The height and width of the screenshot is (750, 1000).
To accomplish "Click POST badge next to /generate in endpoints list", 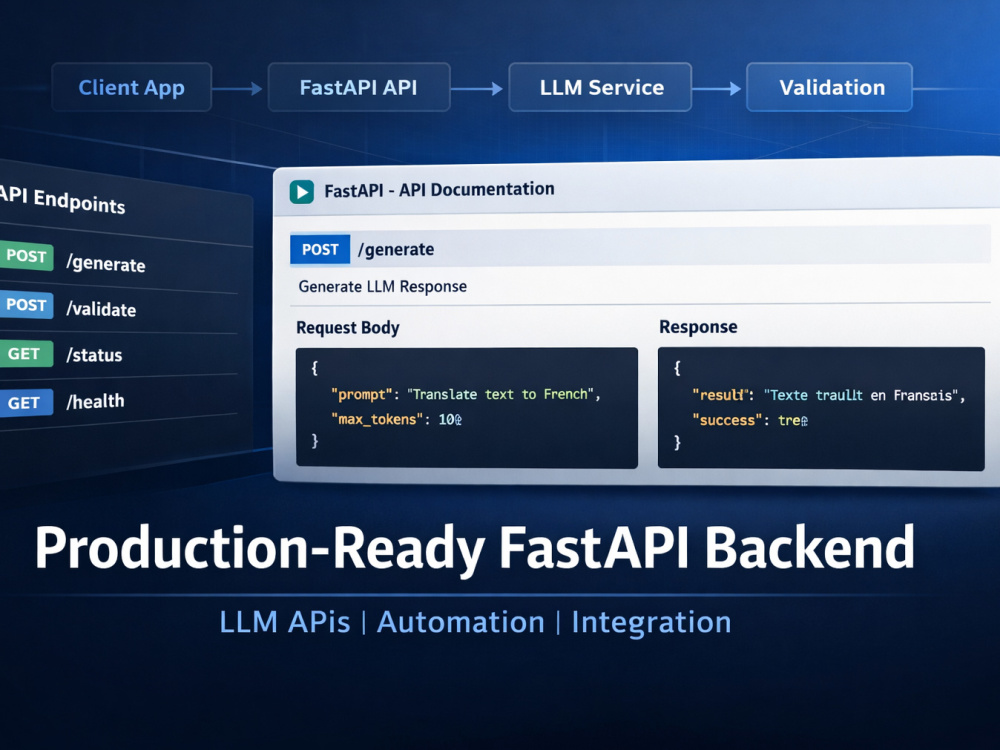I will pos(26,256).
